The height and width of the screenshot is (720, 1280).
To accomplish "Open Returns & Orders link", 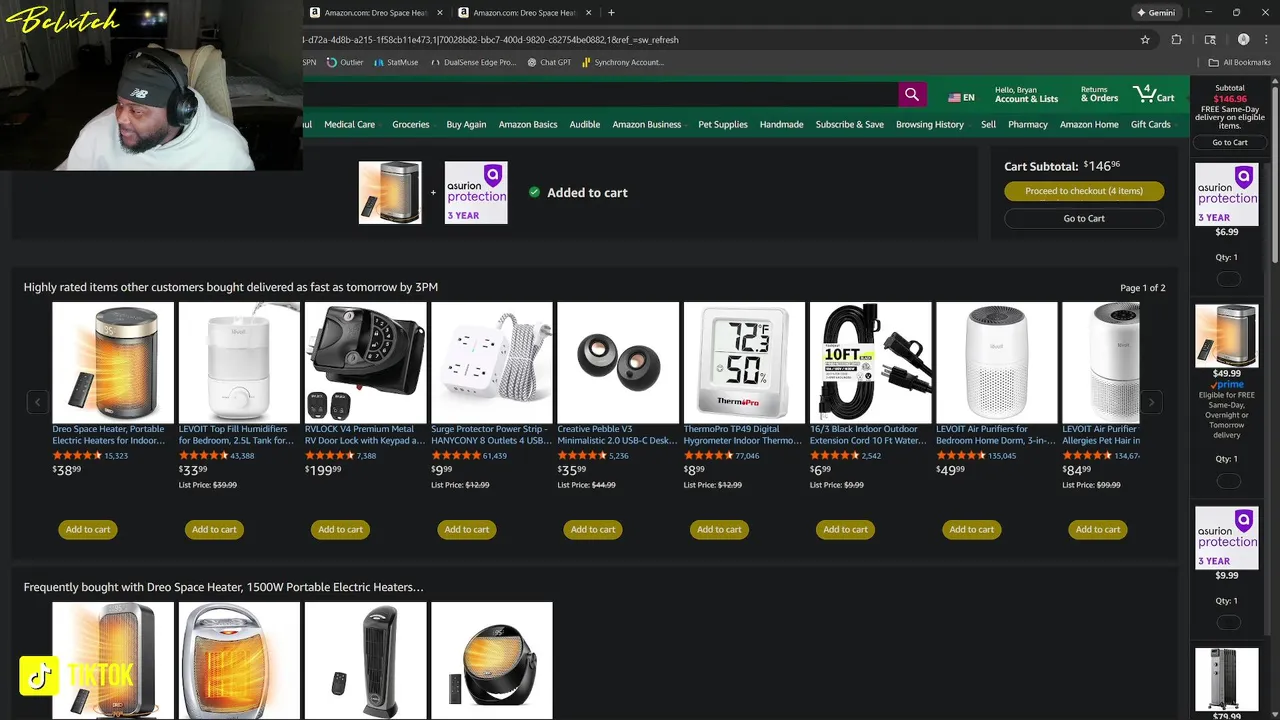I will click(x=1099, y=95).
